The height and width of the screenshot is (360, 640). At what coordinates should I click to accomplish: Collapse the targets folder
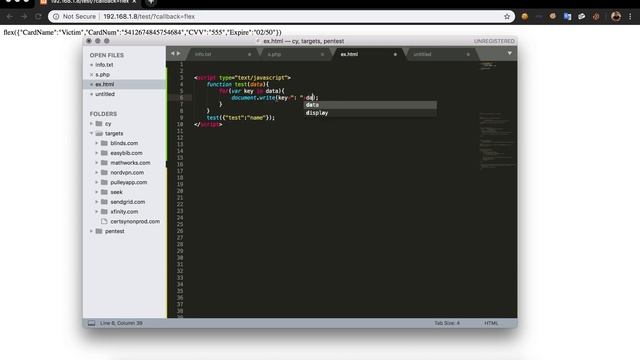point(91,133)
